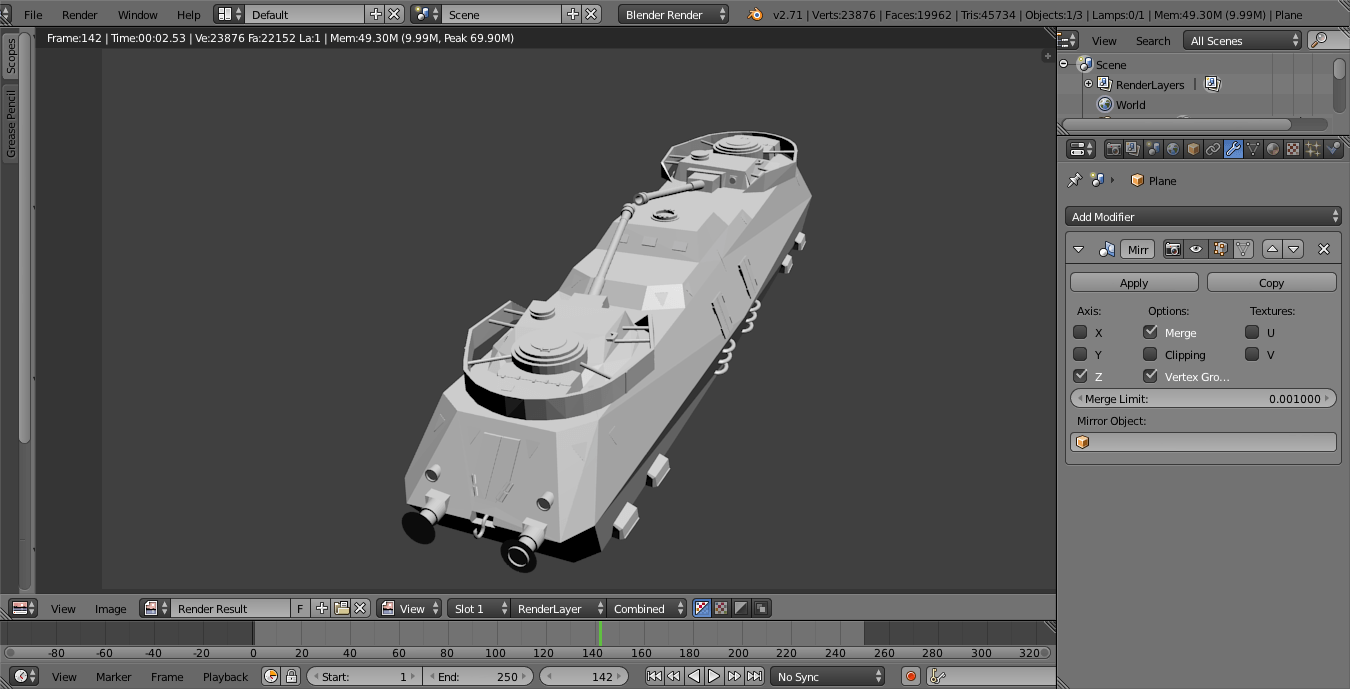Open the Particles properties tab
The image size is (1350, 689).
pos(1313,149)
